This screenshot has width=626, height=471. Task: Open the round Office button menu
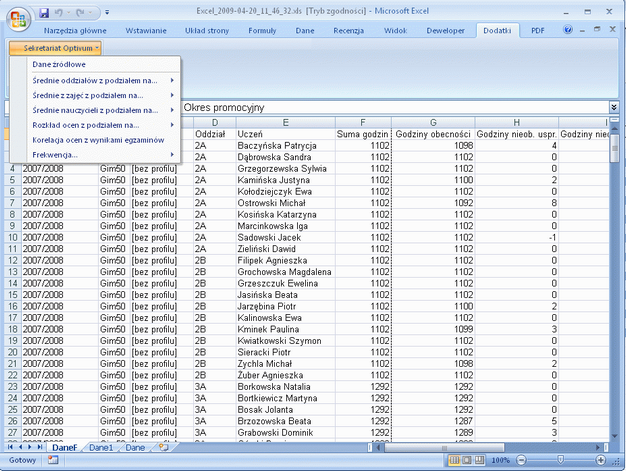point(18,19)
